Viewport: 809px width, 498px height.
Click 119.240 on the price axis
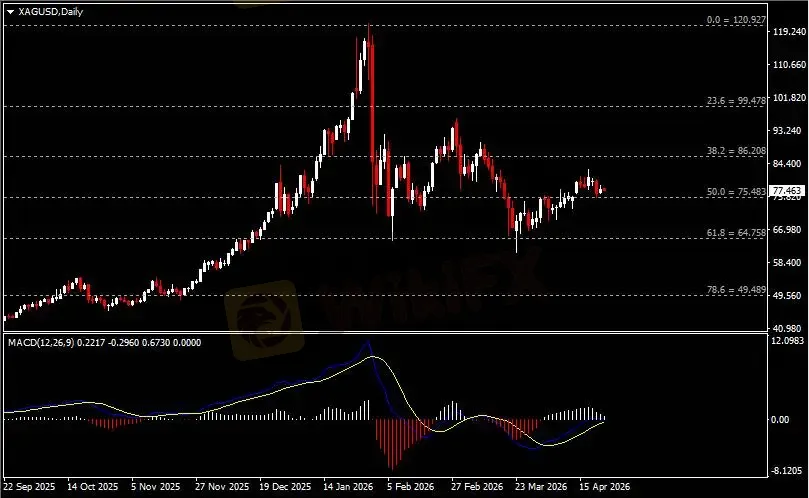click(789, 31)
